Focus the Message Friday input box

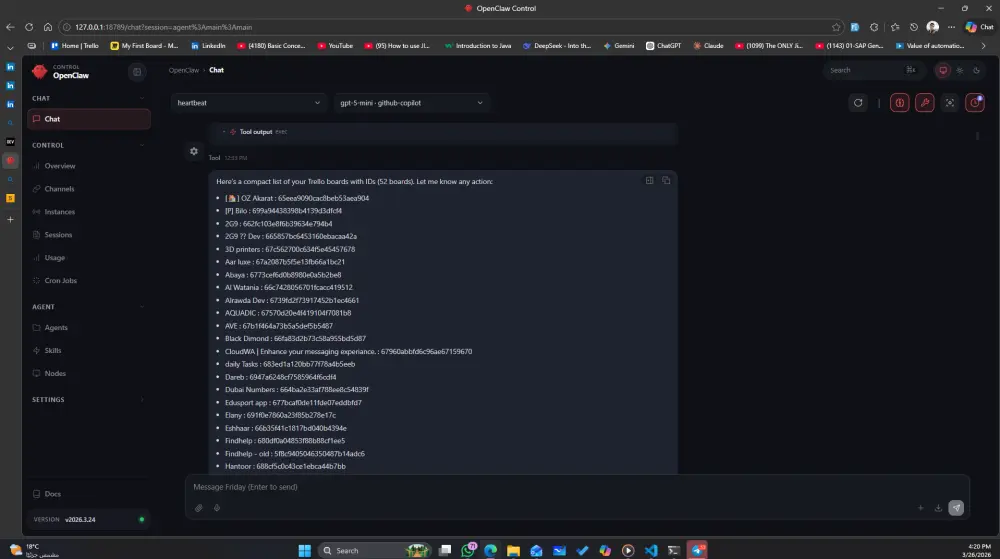pos(577,487)
